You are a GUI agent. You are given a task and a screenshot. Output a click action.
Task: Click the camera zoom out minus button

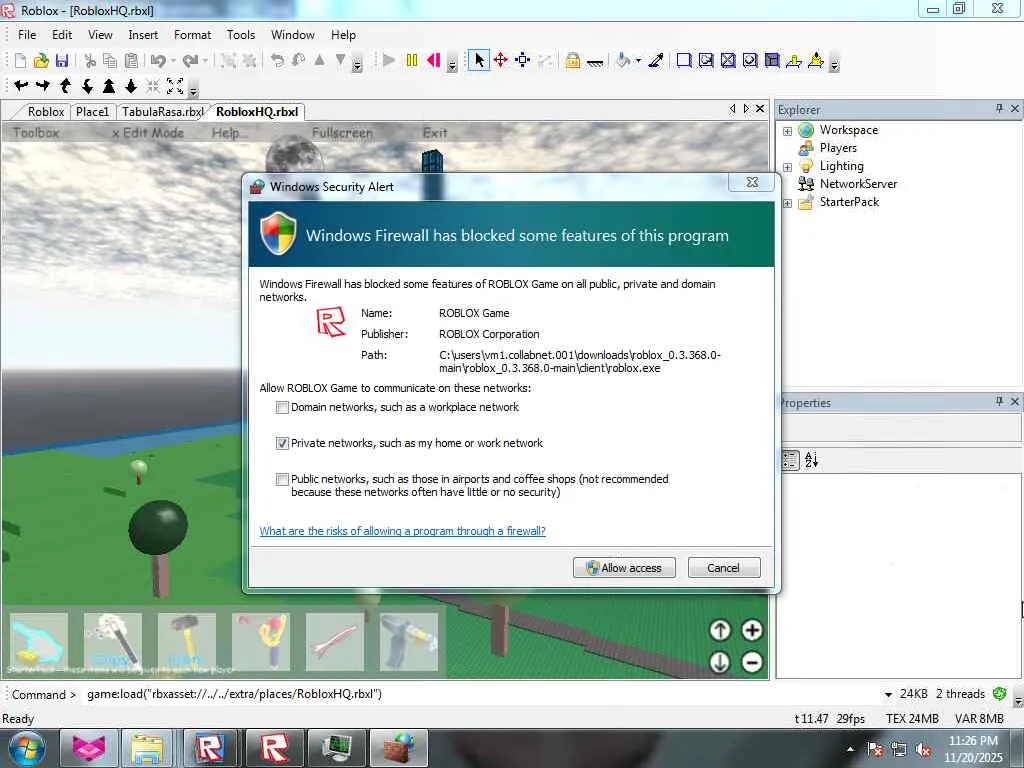(752, 663)
